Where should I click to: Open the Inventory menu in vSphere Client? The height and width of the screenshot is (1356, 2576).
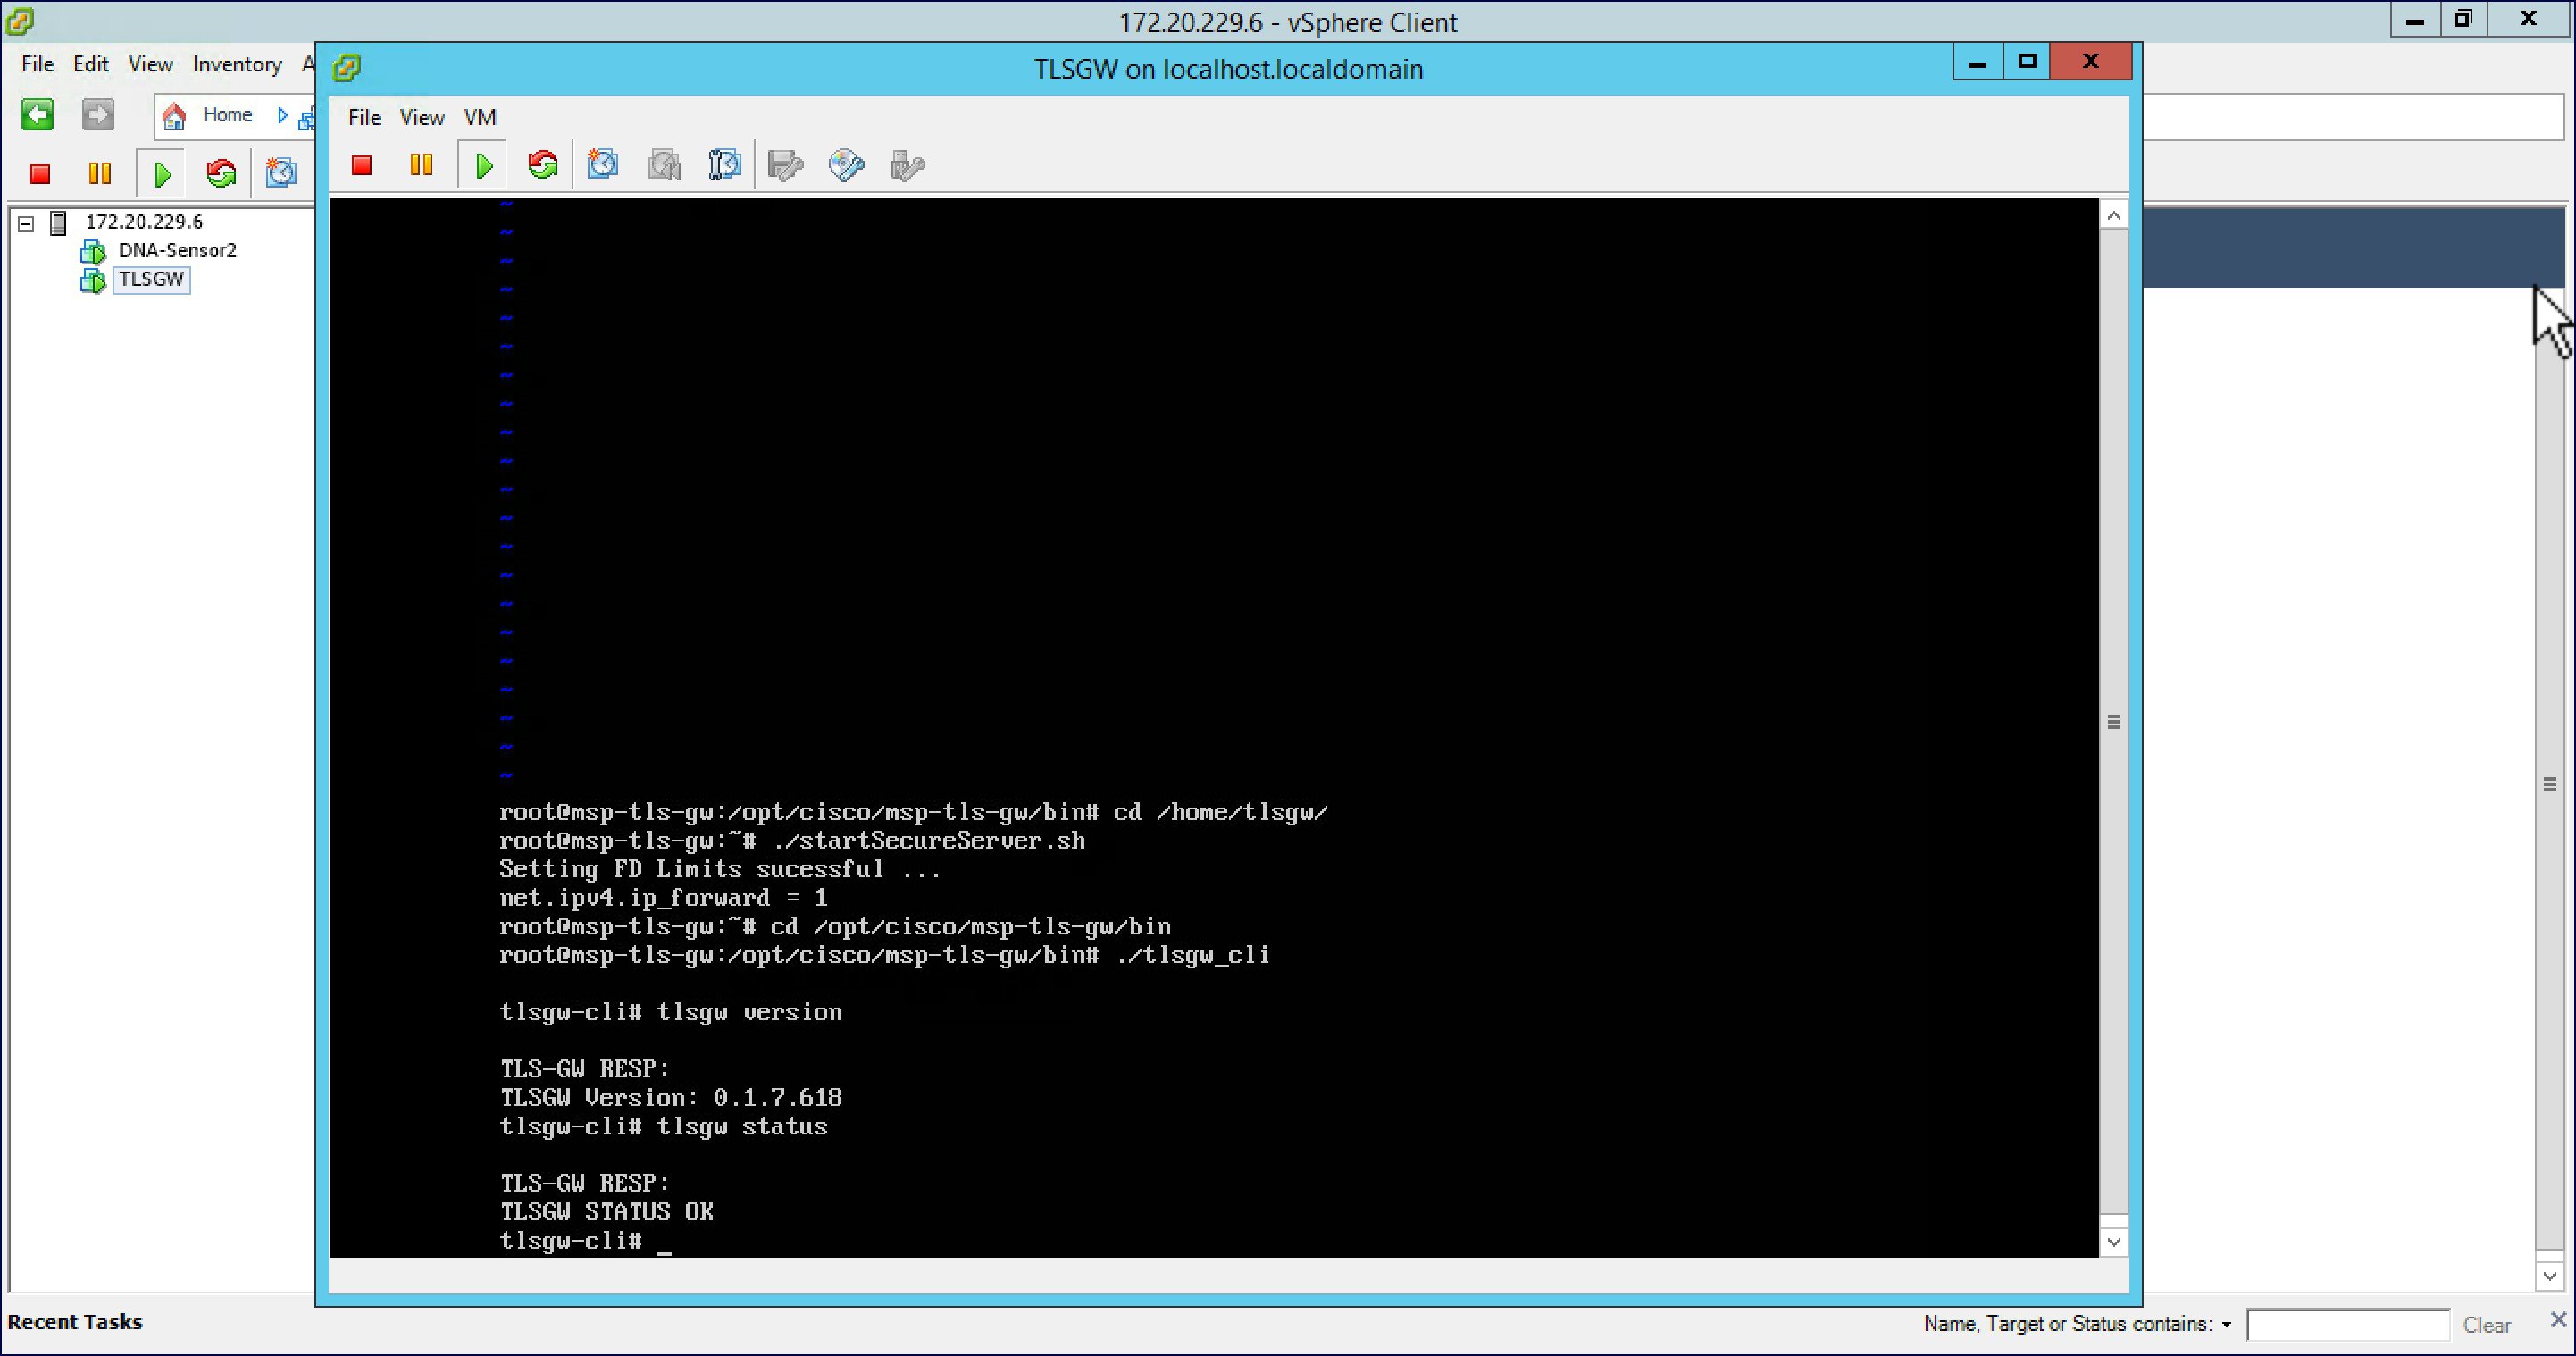pyautogui.click(x=237, y=64)
